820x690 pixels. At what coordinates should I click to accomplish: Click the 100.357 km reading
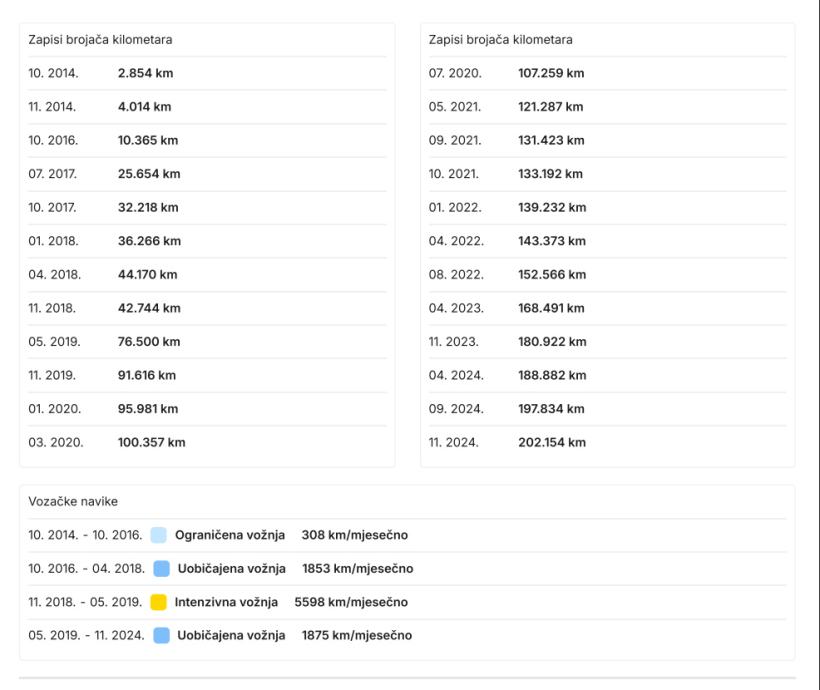(x=151, y=442)
